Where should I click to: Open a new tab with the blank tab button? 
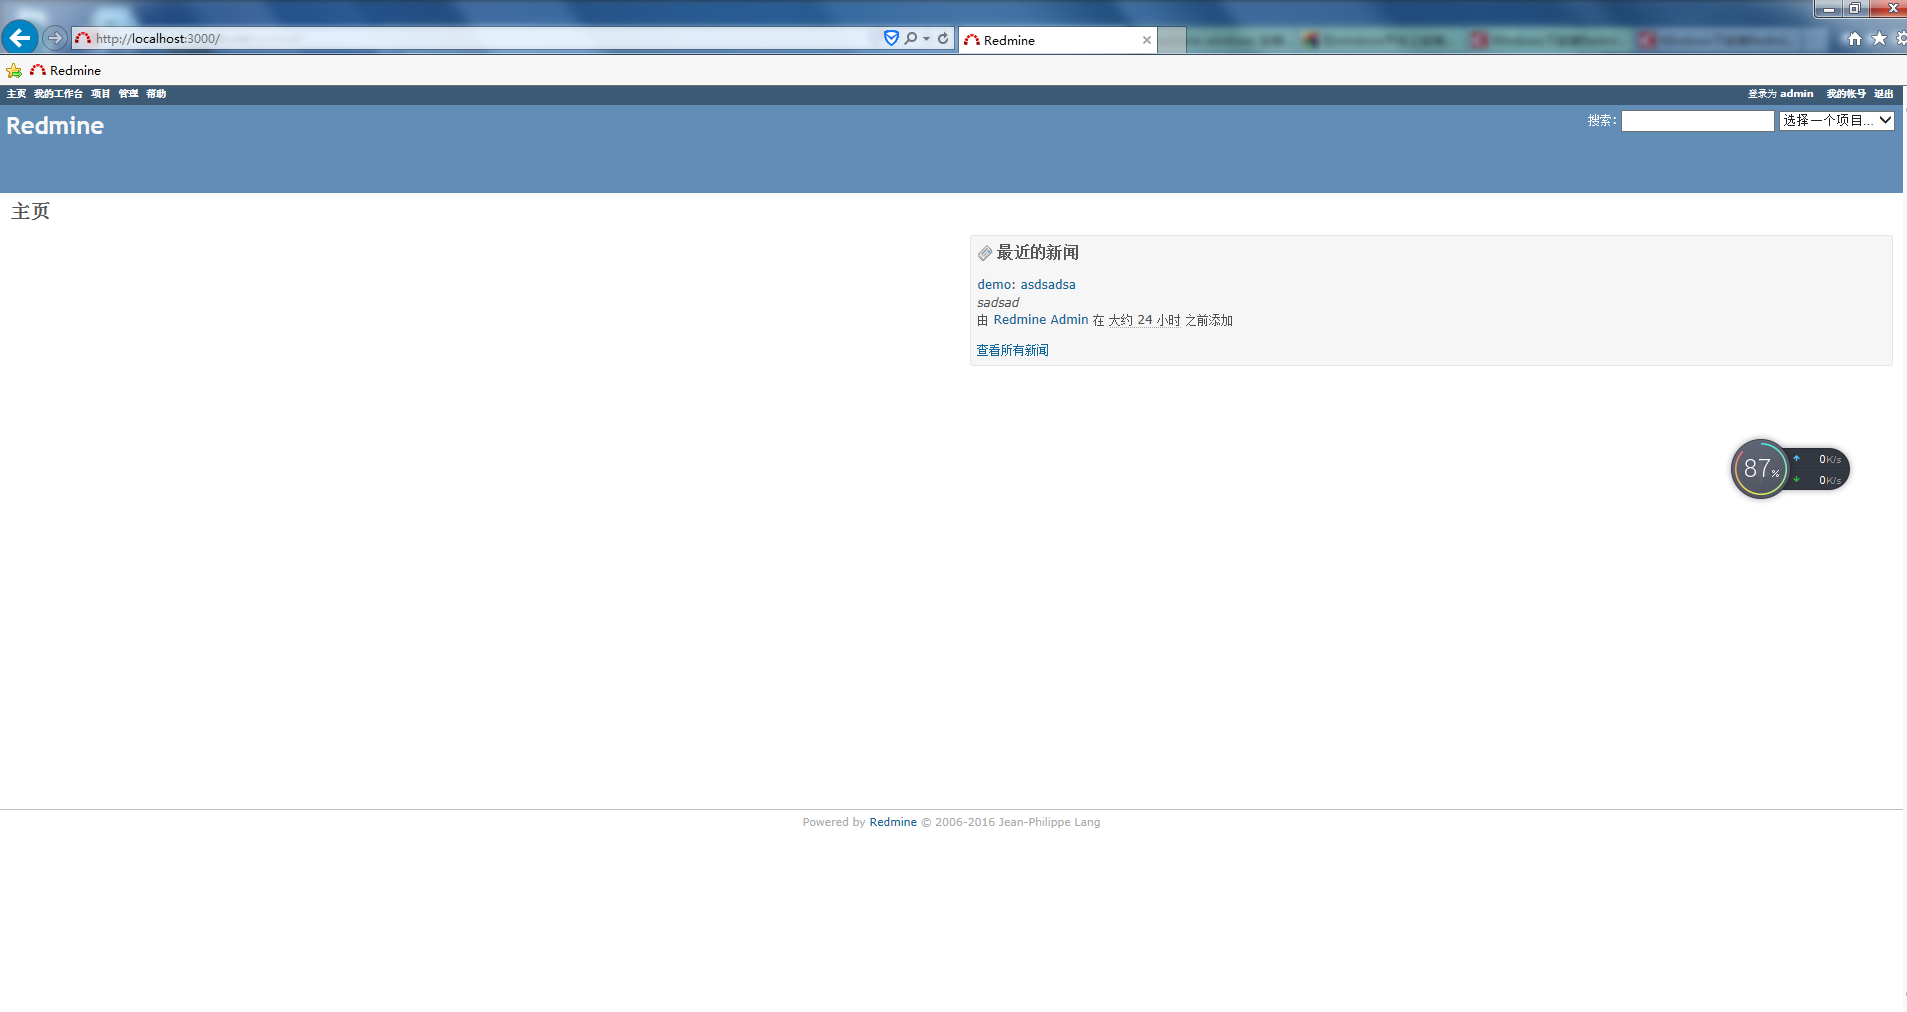click(x=1172, y=40)
